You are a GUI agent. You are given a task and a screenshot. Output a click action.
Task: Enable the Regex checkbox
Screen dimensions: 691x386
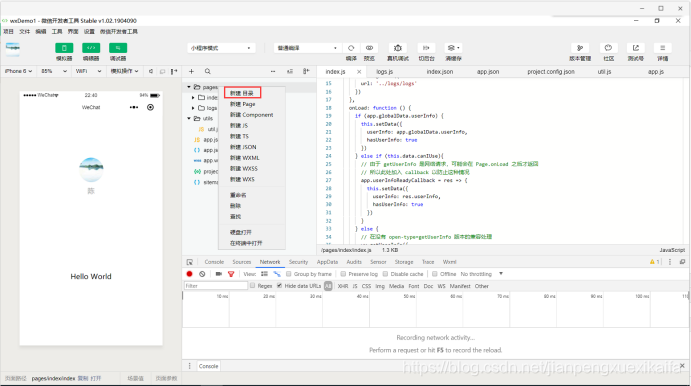click(253, 286)
